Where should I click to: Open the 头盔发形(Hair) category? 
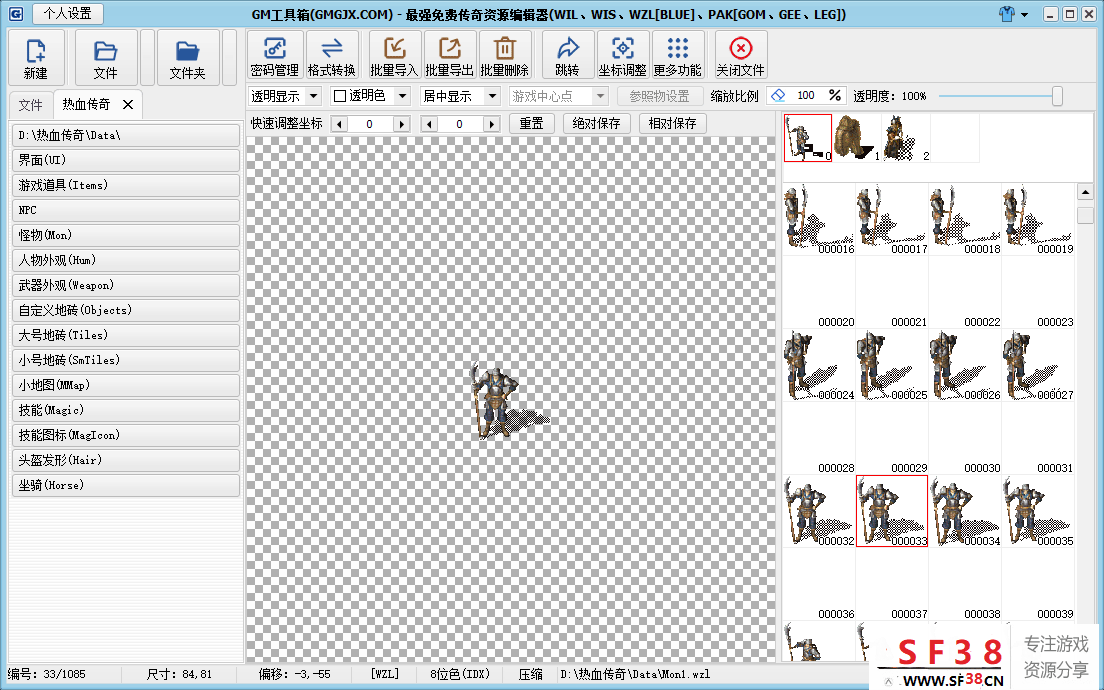point(126,460)
